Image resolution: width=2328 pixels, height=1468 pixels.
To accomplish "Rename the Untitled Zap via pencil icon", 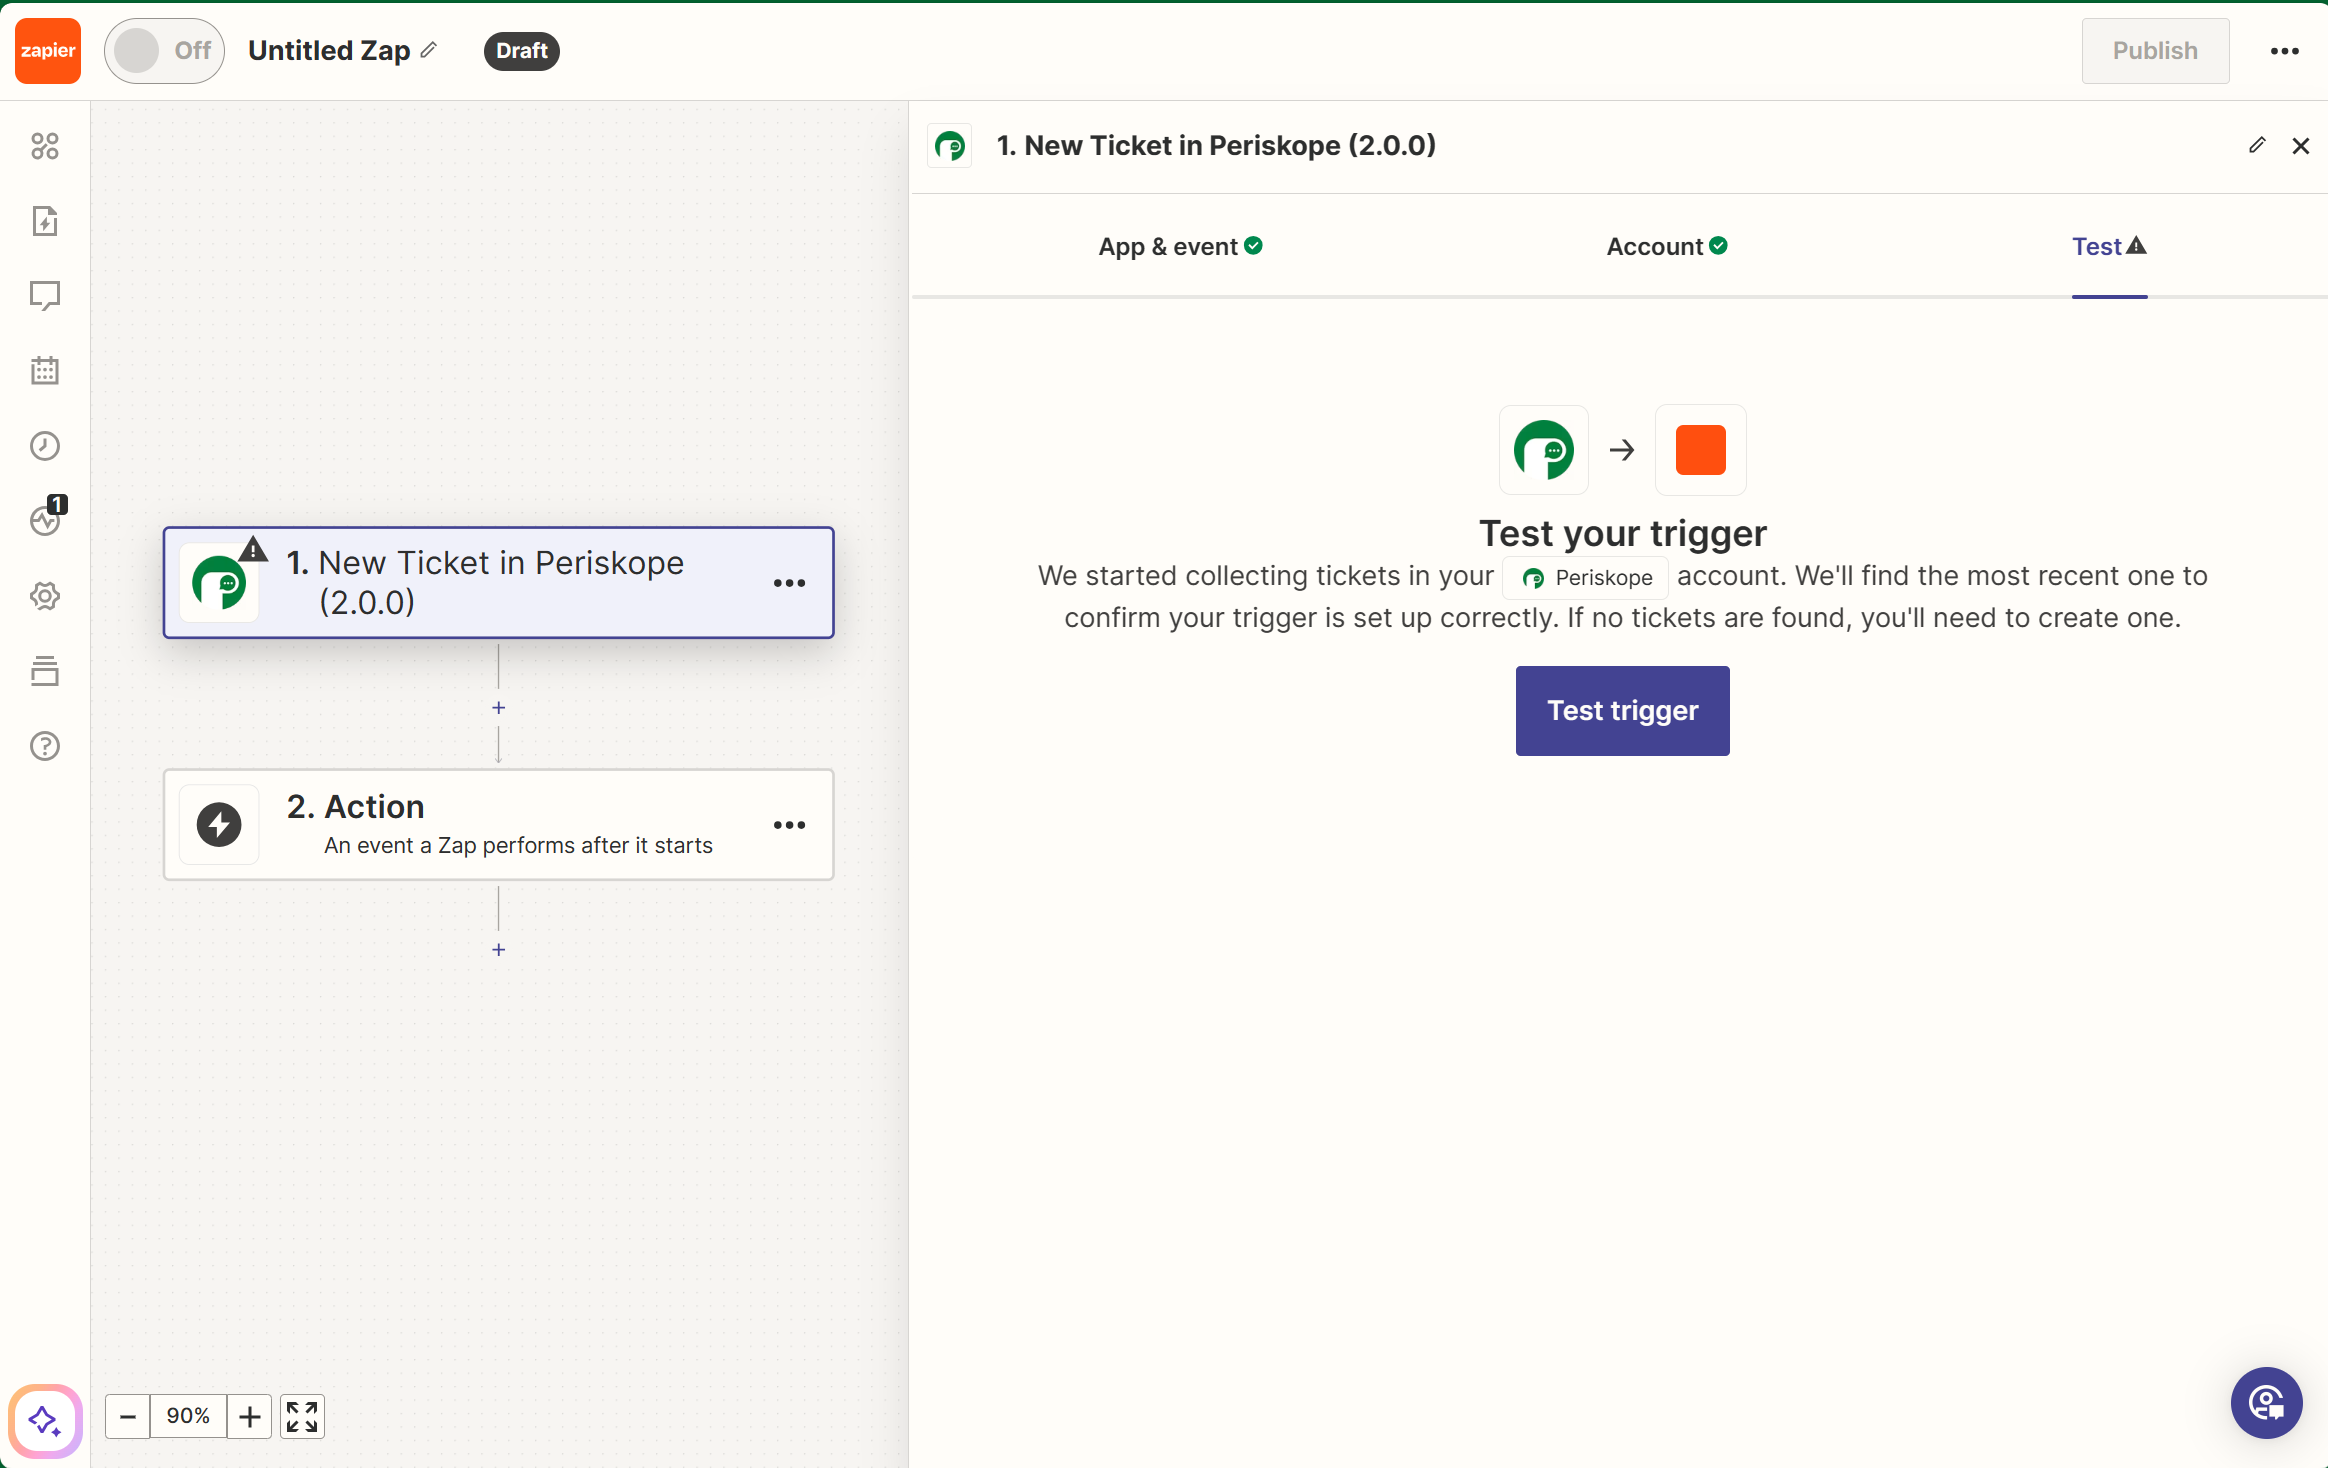I will 429,50.
